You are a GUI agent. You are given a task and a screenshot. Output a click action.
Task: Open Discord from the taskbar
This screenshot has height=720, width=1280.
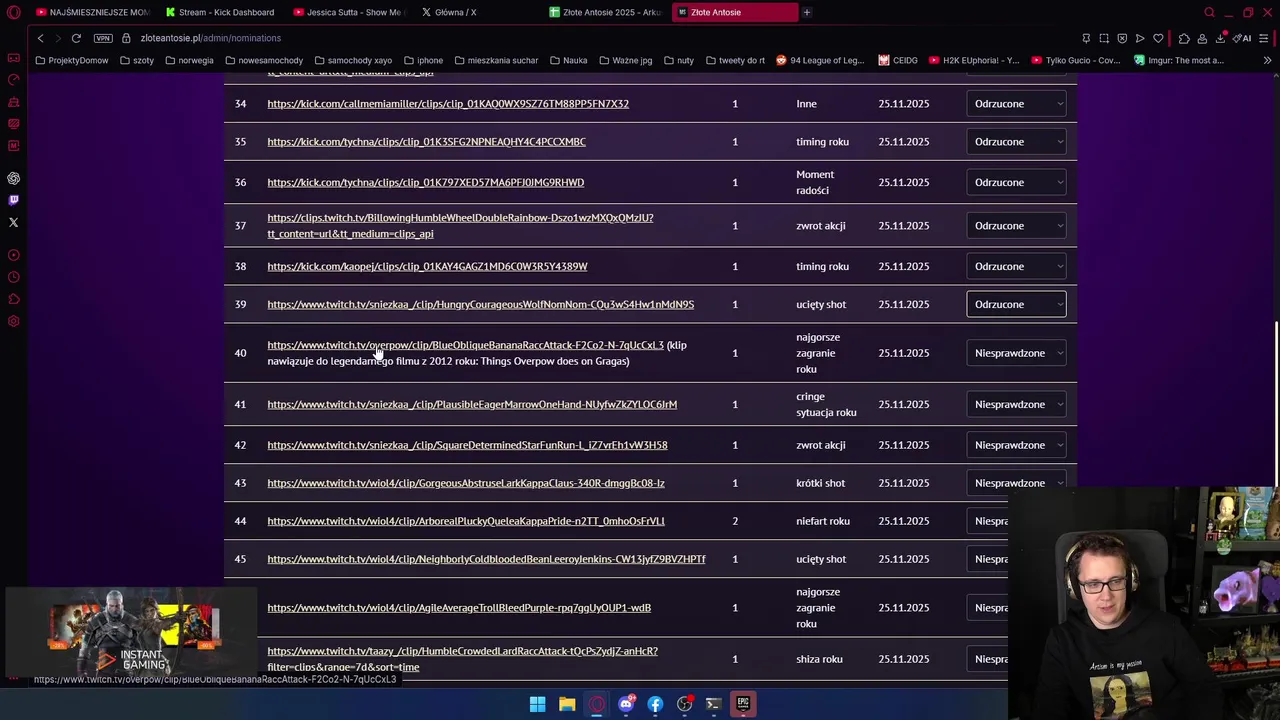point(626,704)
